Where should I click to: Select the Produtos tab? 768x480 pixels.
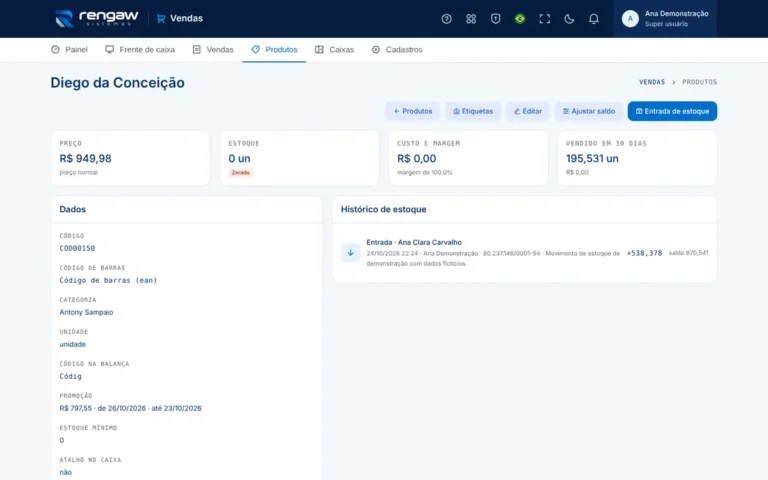274,49
